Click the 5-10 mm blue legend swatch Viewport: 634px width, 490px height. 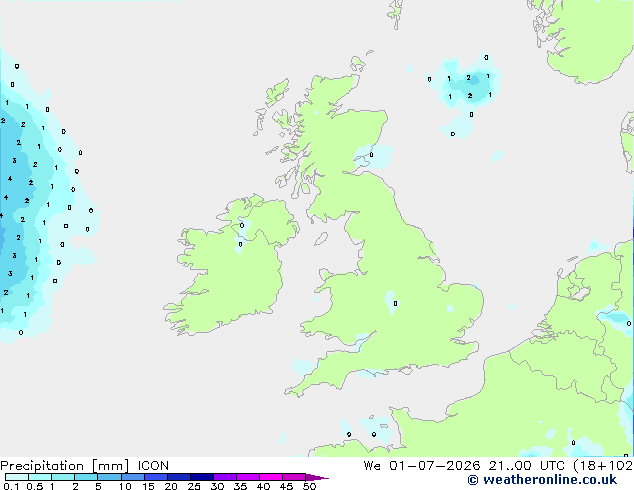109,477
